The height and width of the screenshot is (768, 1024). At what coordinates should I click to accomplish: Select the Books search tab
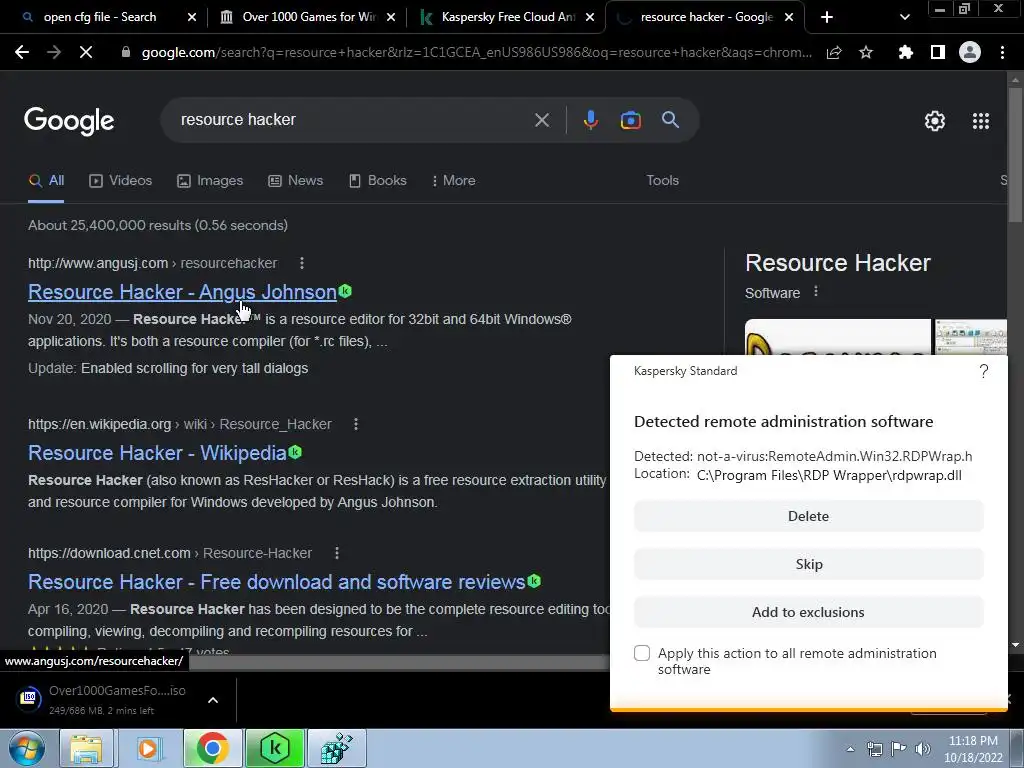tap(377, 180)
